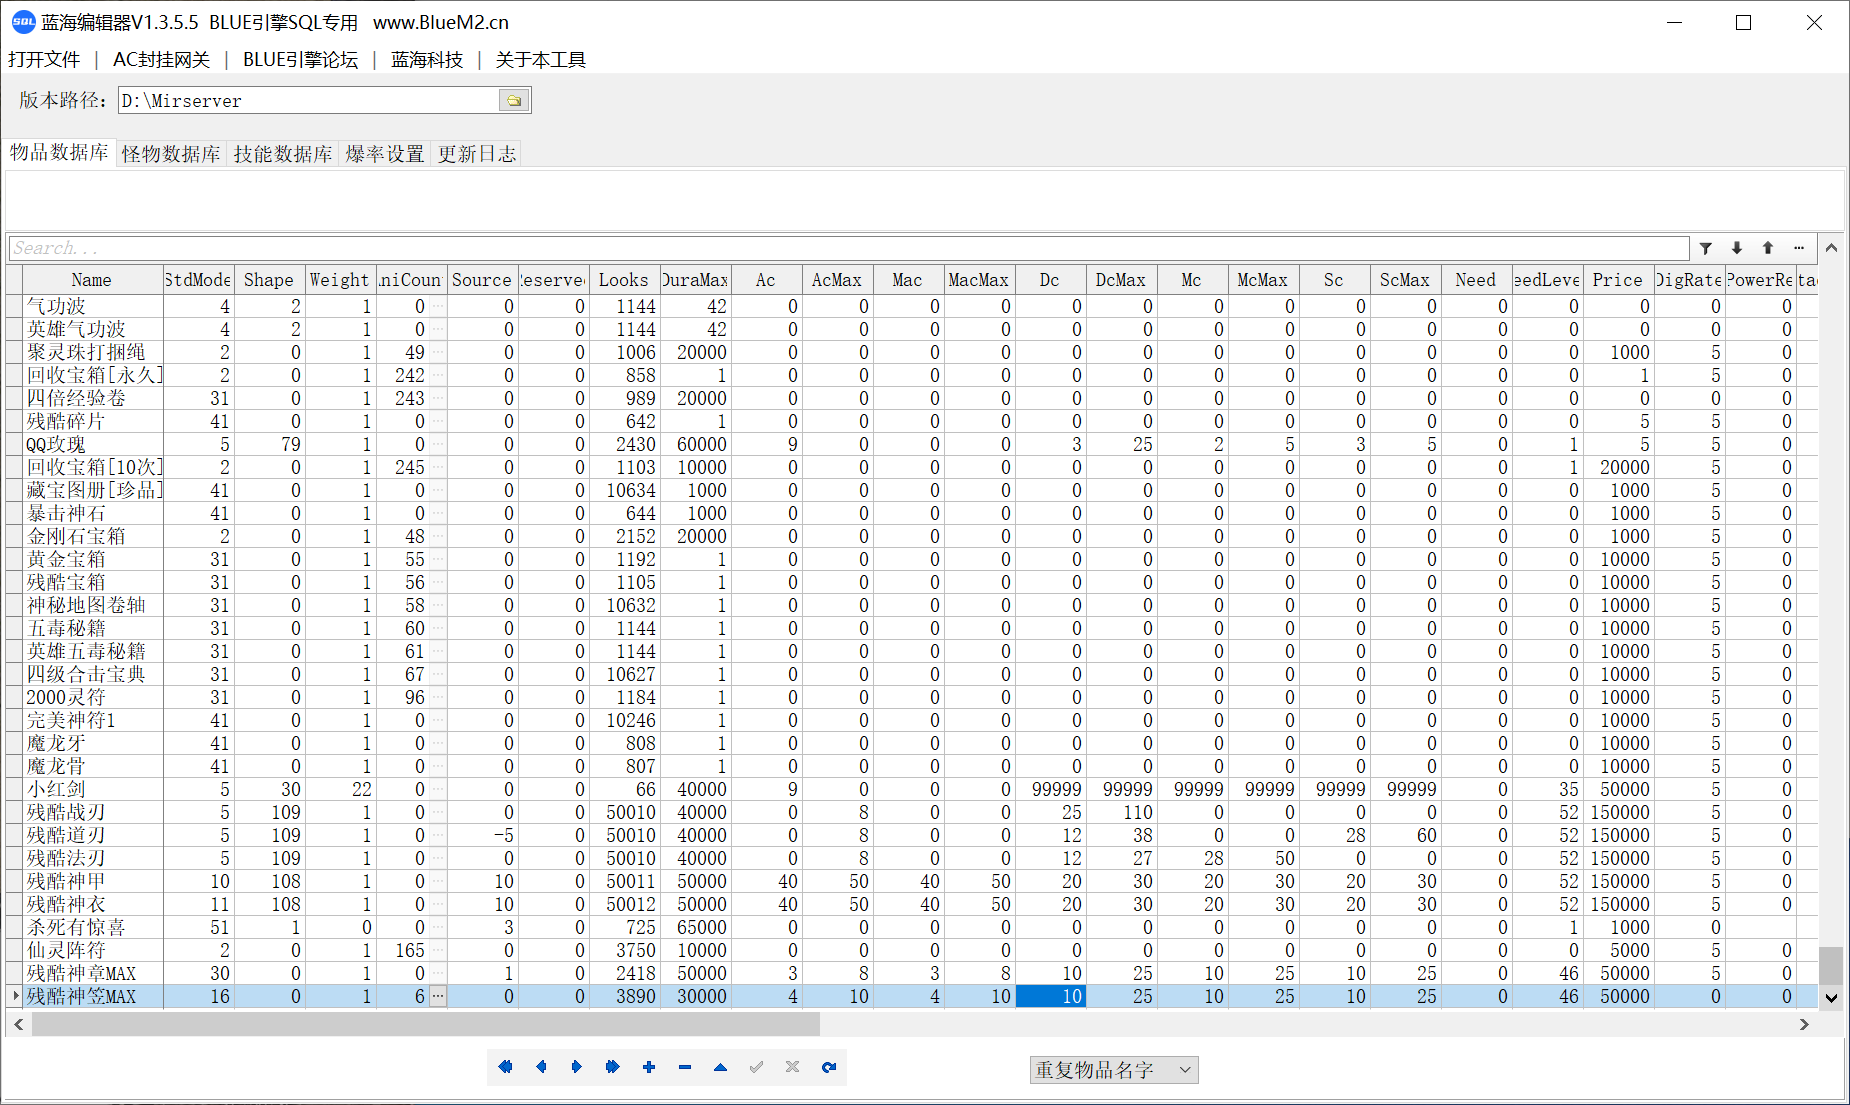The height and width of the screenshot is (1105, 1850).
Task: Open 蓝海科技 menu item
Action: point(427,59)
